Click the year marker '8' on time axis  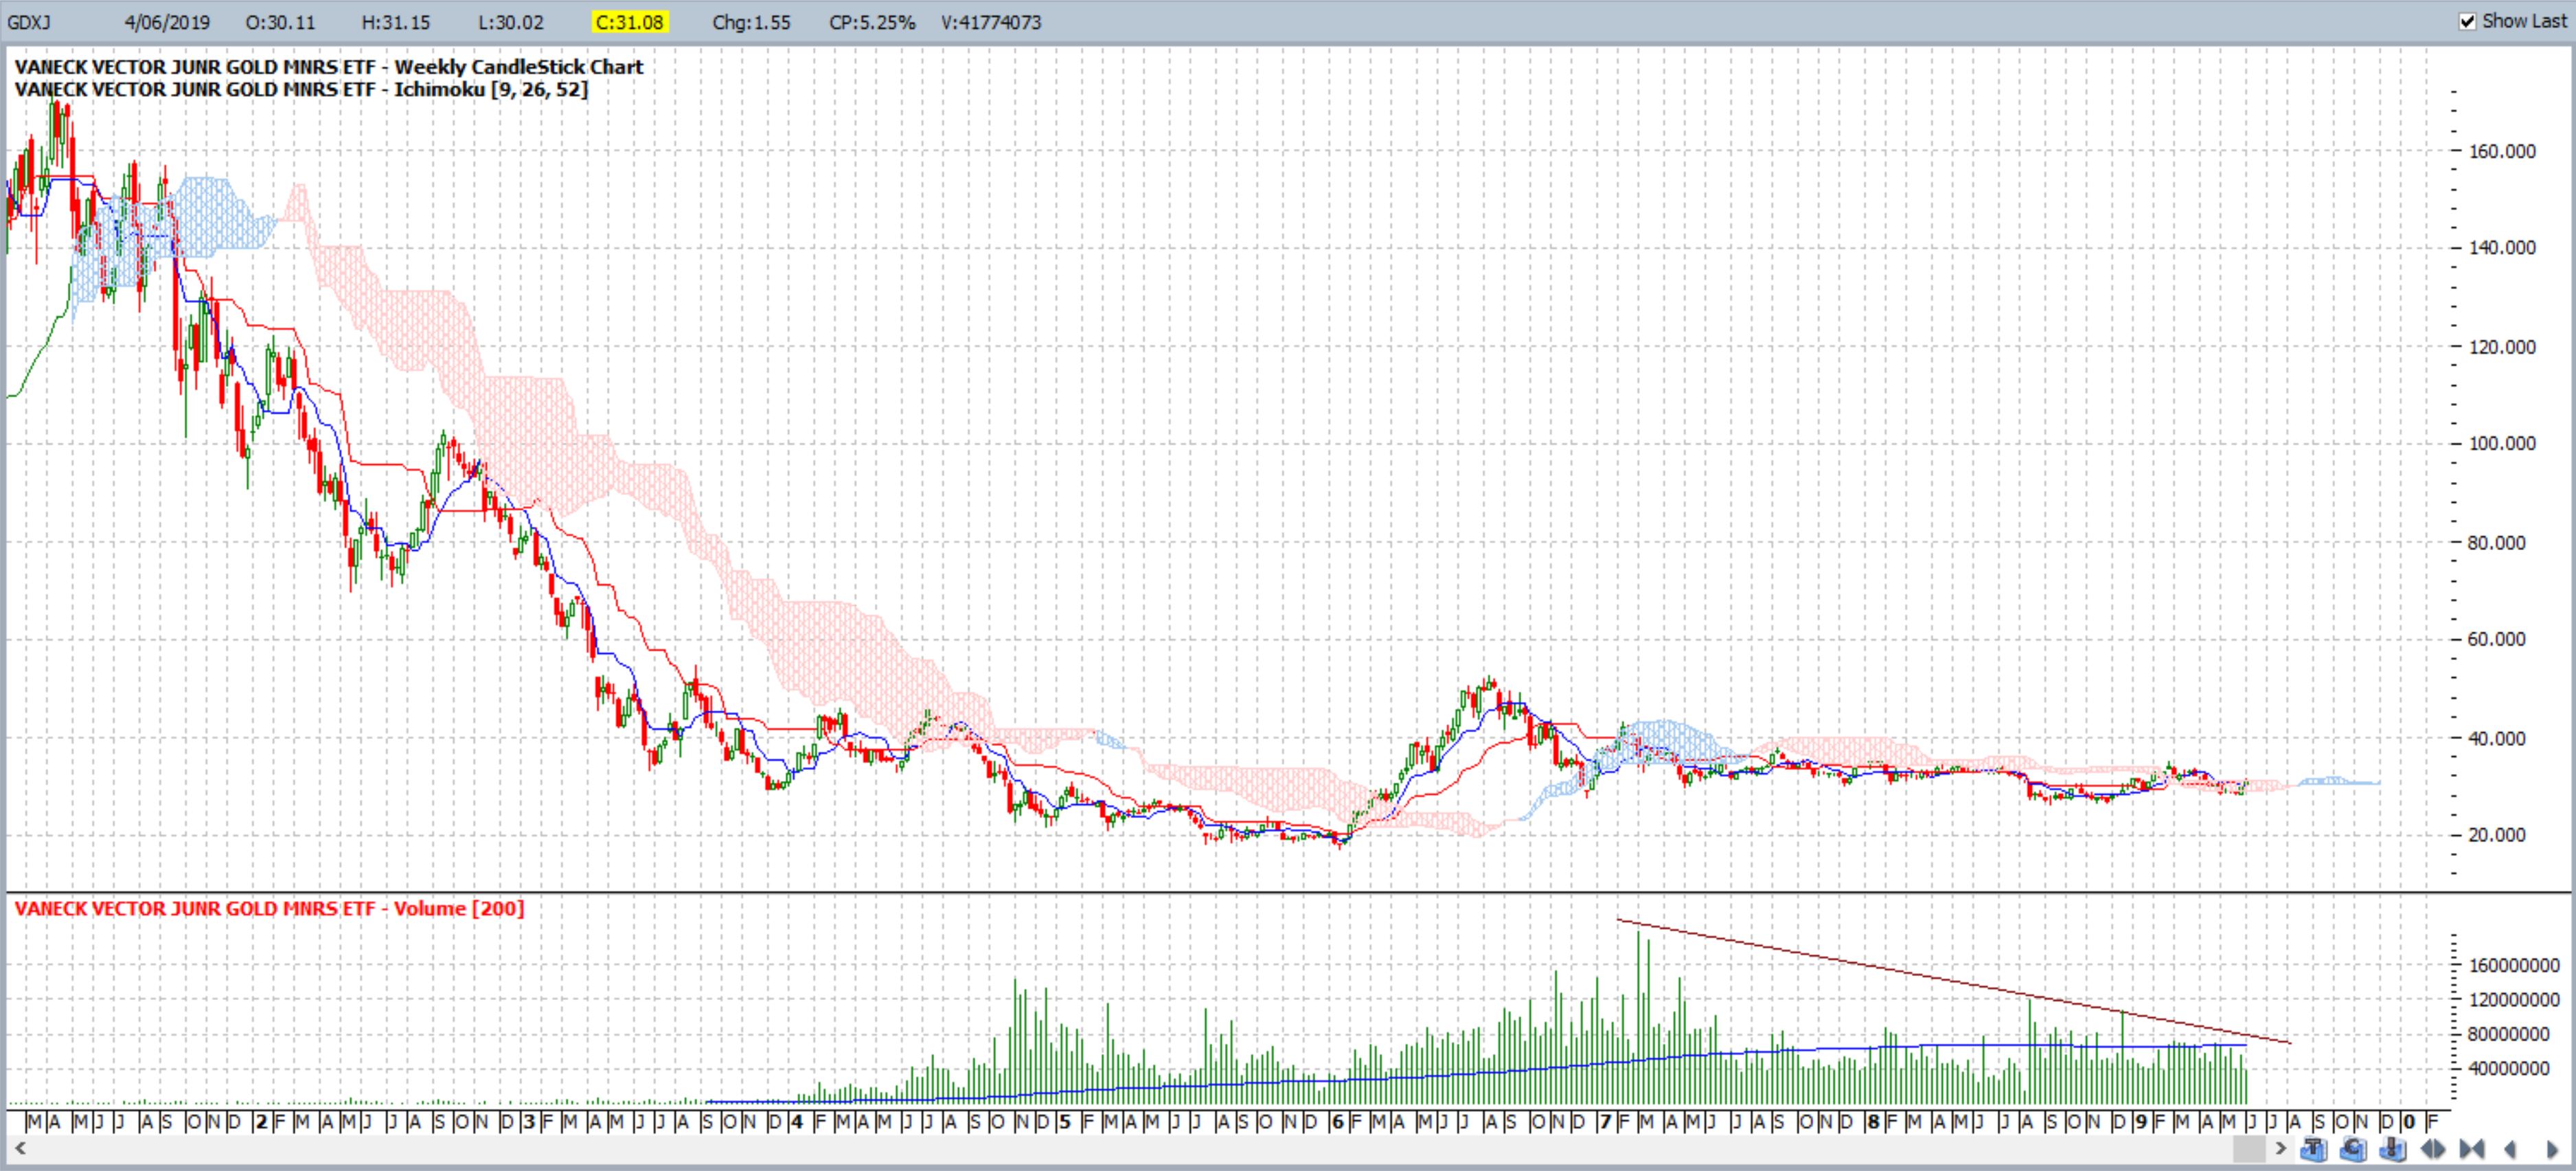(1873, 1122)
